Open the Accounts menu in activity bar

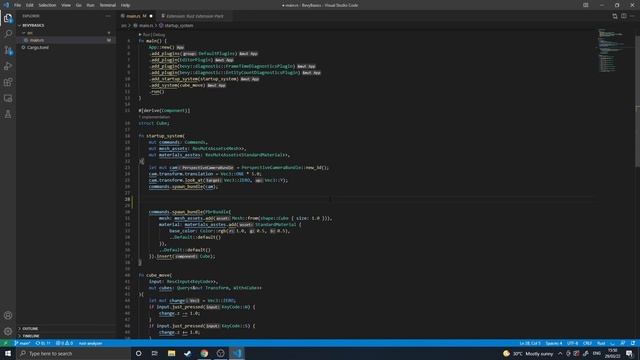[8, 315]
